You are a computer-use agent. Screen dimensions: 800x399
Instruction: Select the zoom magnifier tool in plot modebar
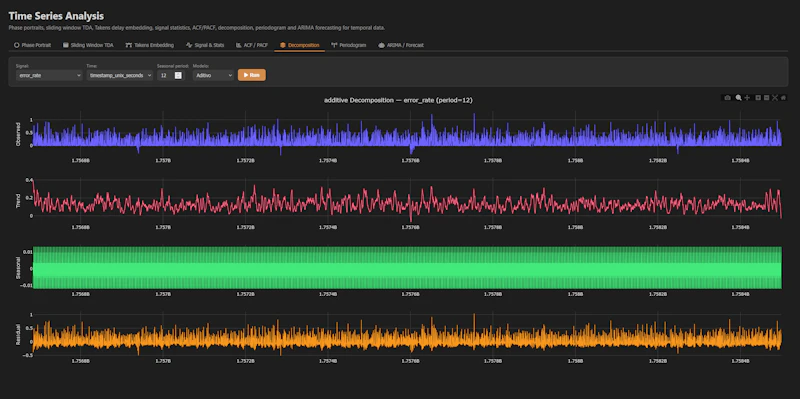tap(738, 97)
